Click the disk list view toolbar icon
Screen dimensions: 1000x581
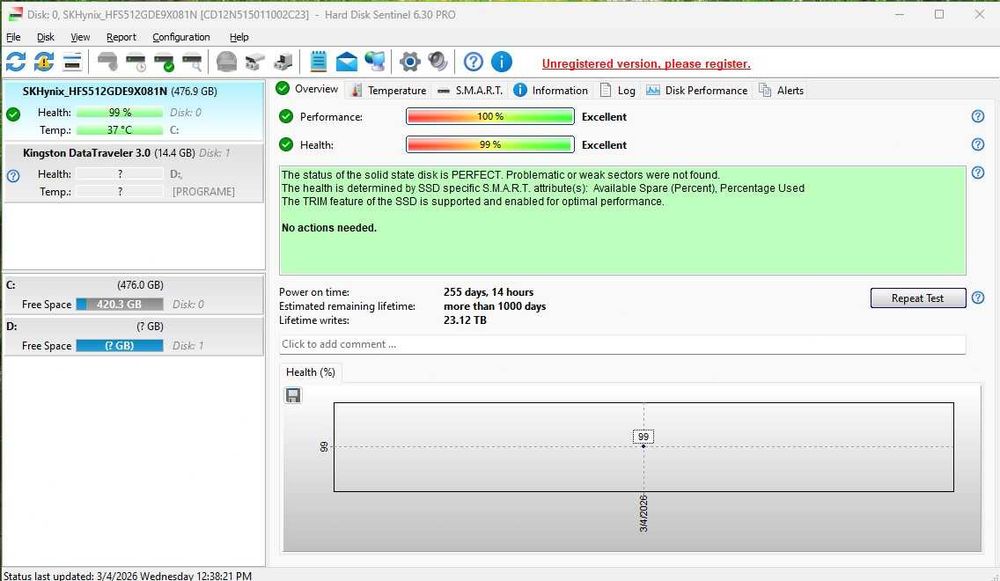point(73,62)
